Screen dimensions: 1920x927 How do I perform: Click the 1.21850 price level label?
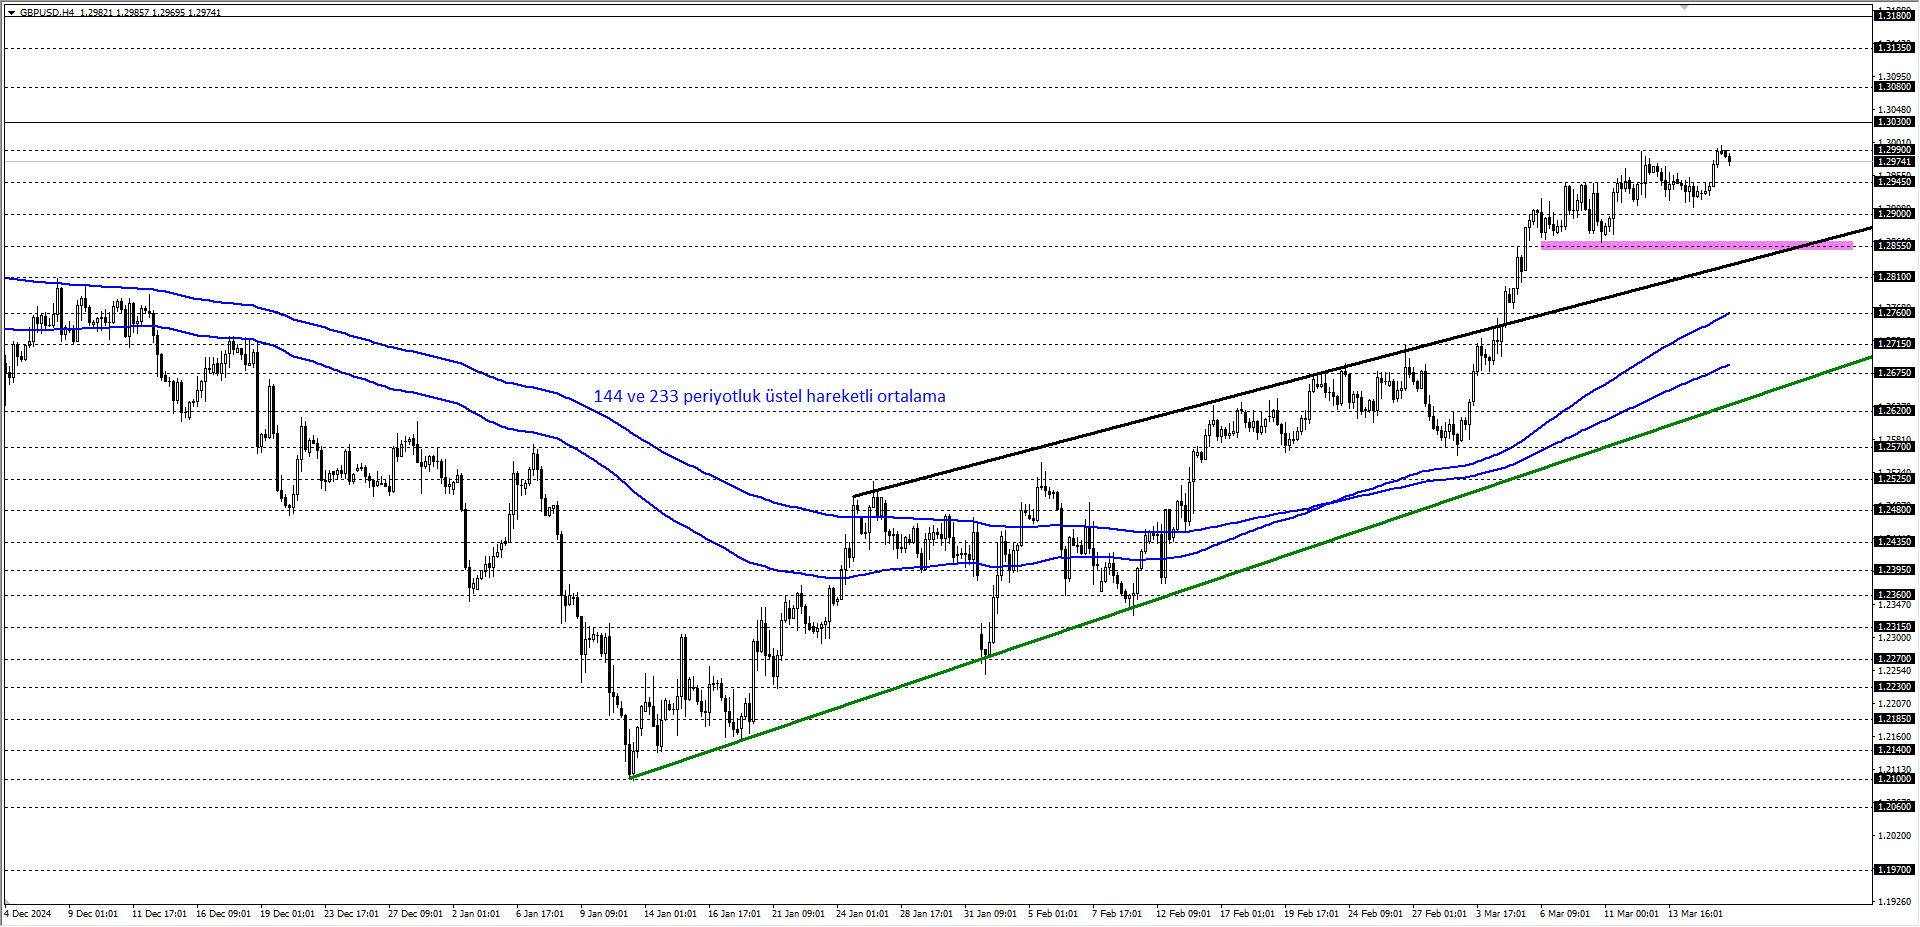tap(1894, 719)
